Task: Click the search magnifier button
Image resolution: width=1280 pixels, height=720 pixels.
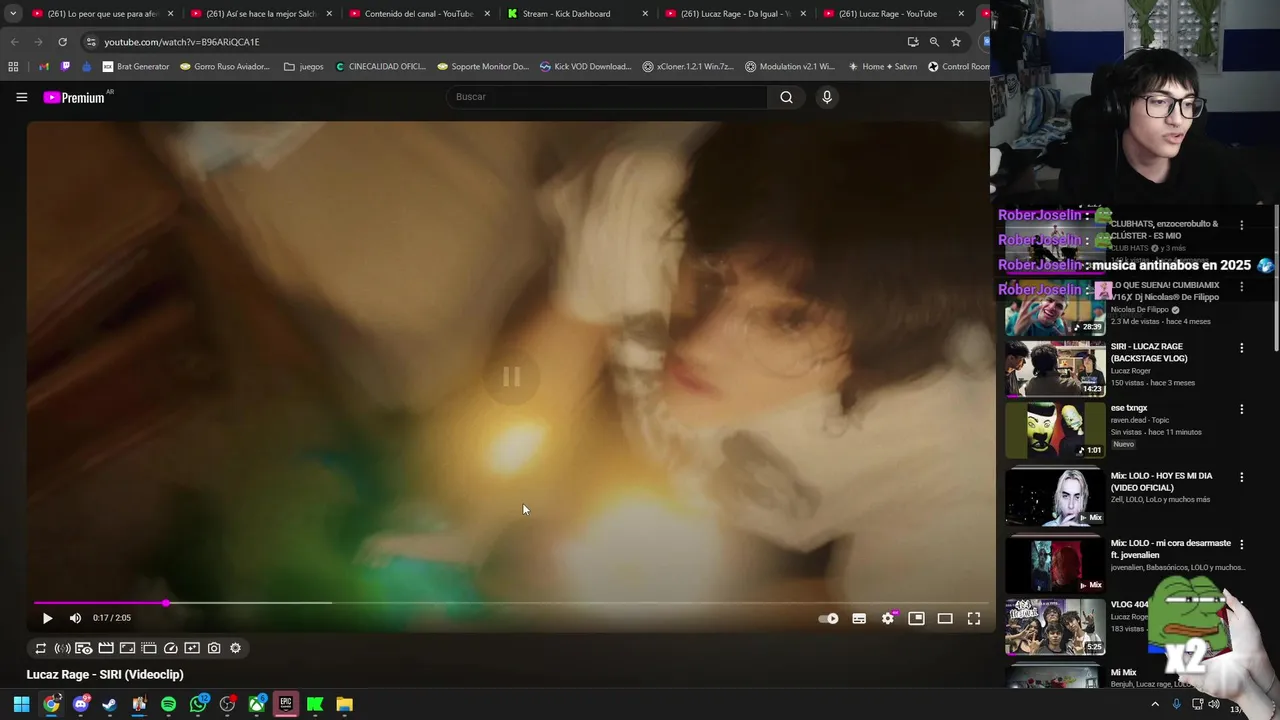Action: point(786,97)
